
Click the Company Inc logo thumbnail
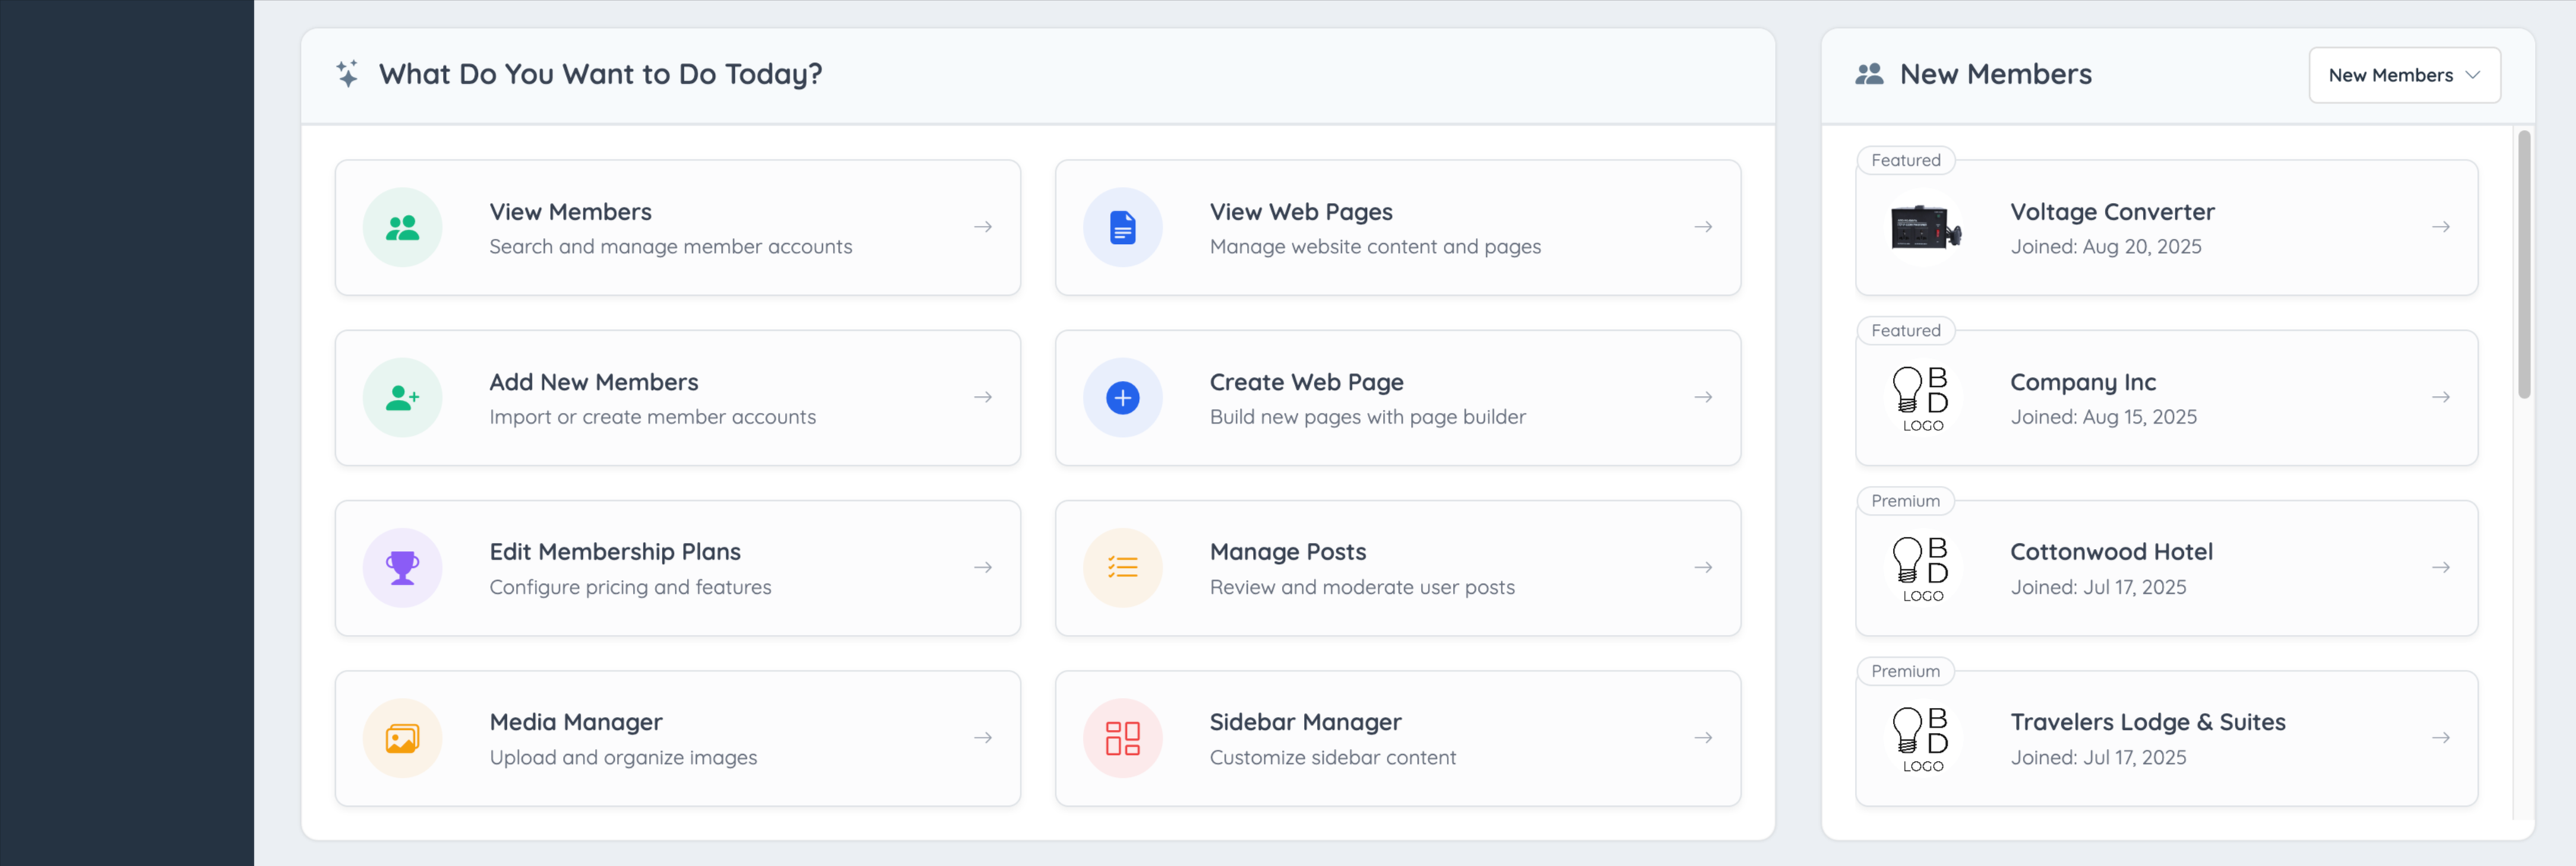pos(1922,398)
